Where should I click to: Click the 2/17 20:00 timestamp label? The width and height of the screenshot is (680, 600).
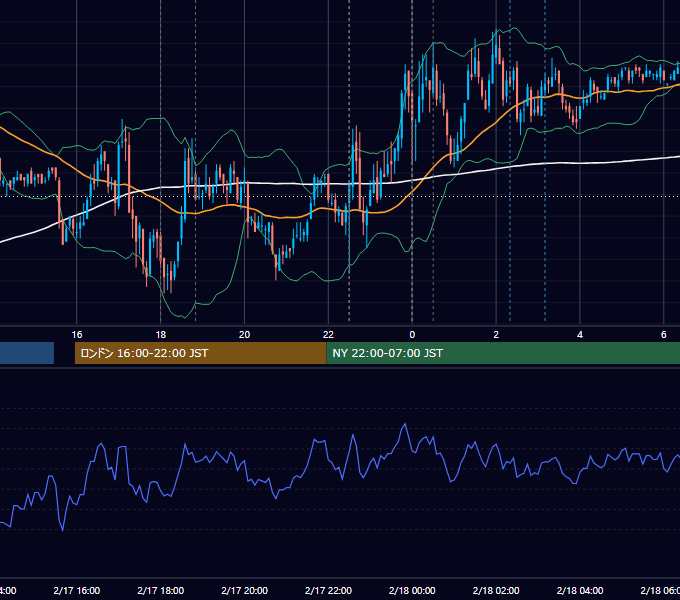coord(245,590)
